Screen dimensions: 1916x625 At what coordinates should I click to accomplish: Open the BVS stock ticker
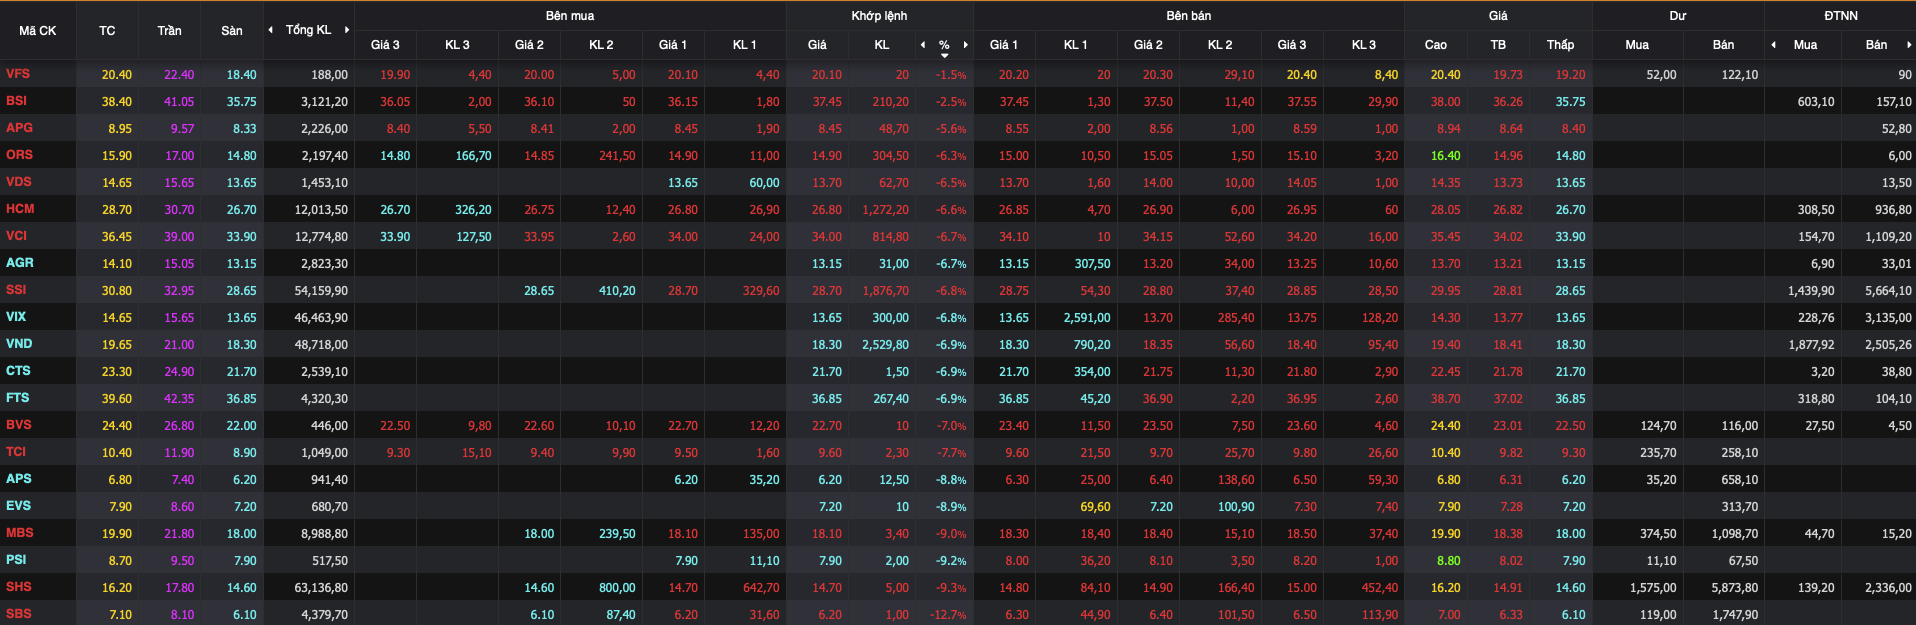coord(18,425)
